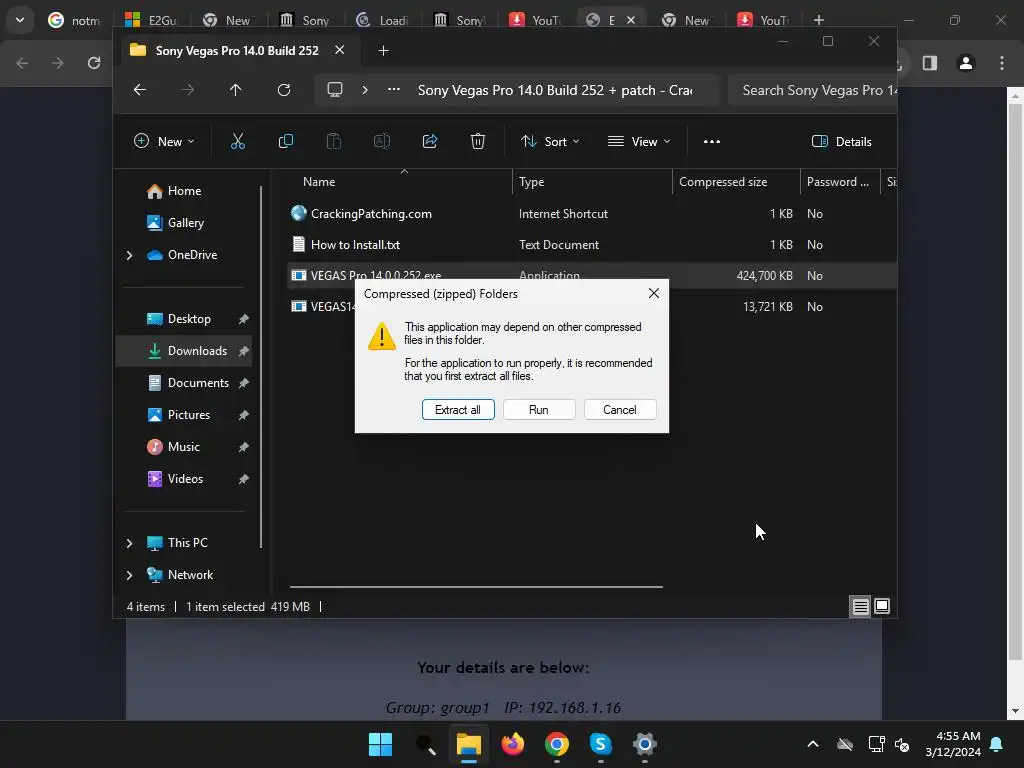Open Settings gear from the taskbar
The width and height of the screenshot is (1024, 768).
coord(644,744)
